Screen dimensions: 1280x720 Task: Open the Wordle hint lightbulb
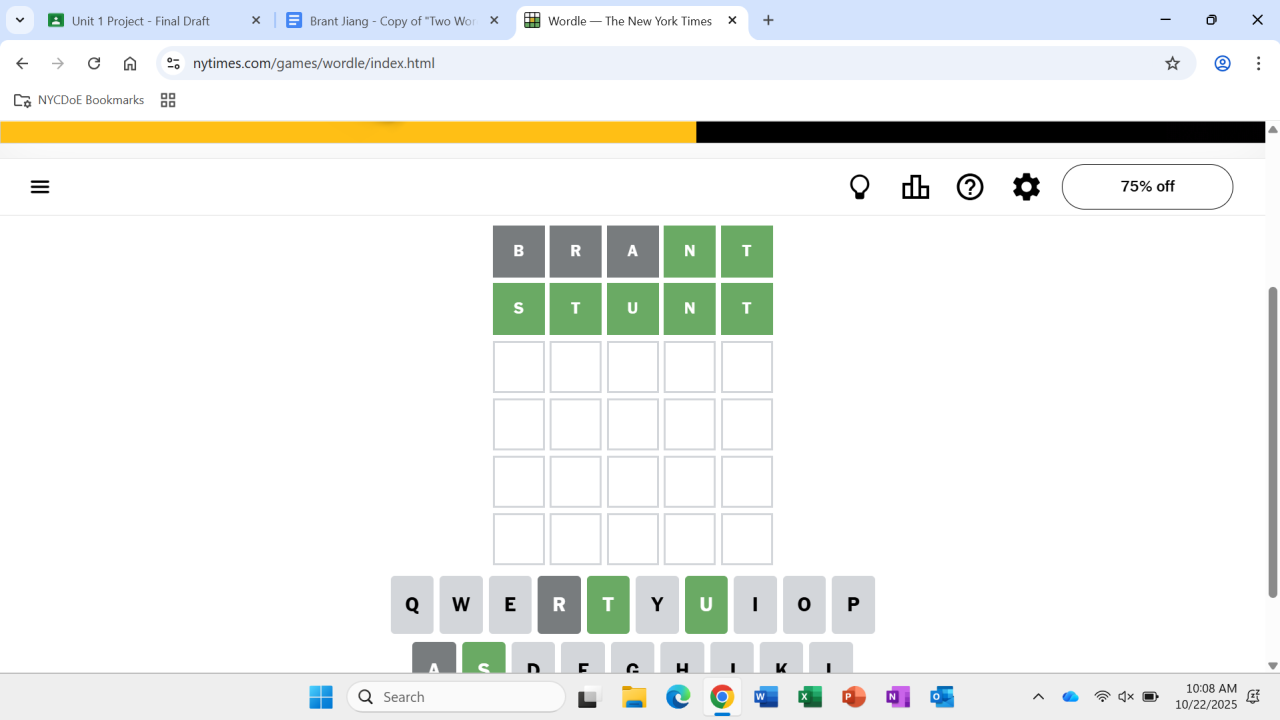859,187
